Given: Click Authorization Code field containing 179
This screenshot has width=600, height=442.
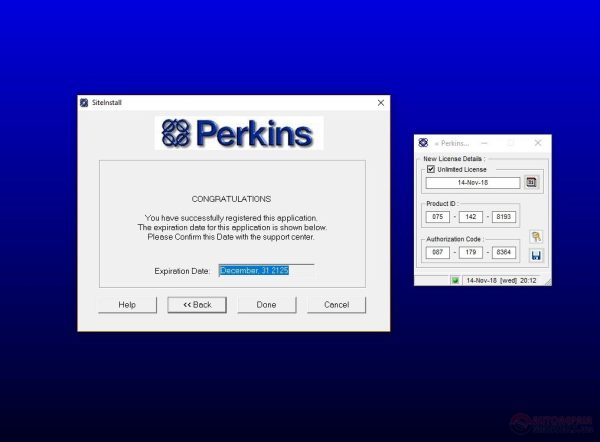Looking at the screenshot, I should (471, 252).
